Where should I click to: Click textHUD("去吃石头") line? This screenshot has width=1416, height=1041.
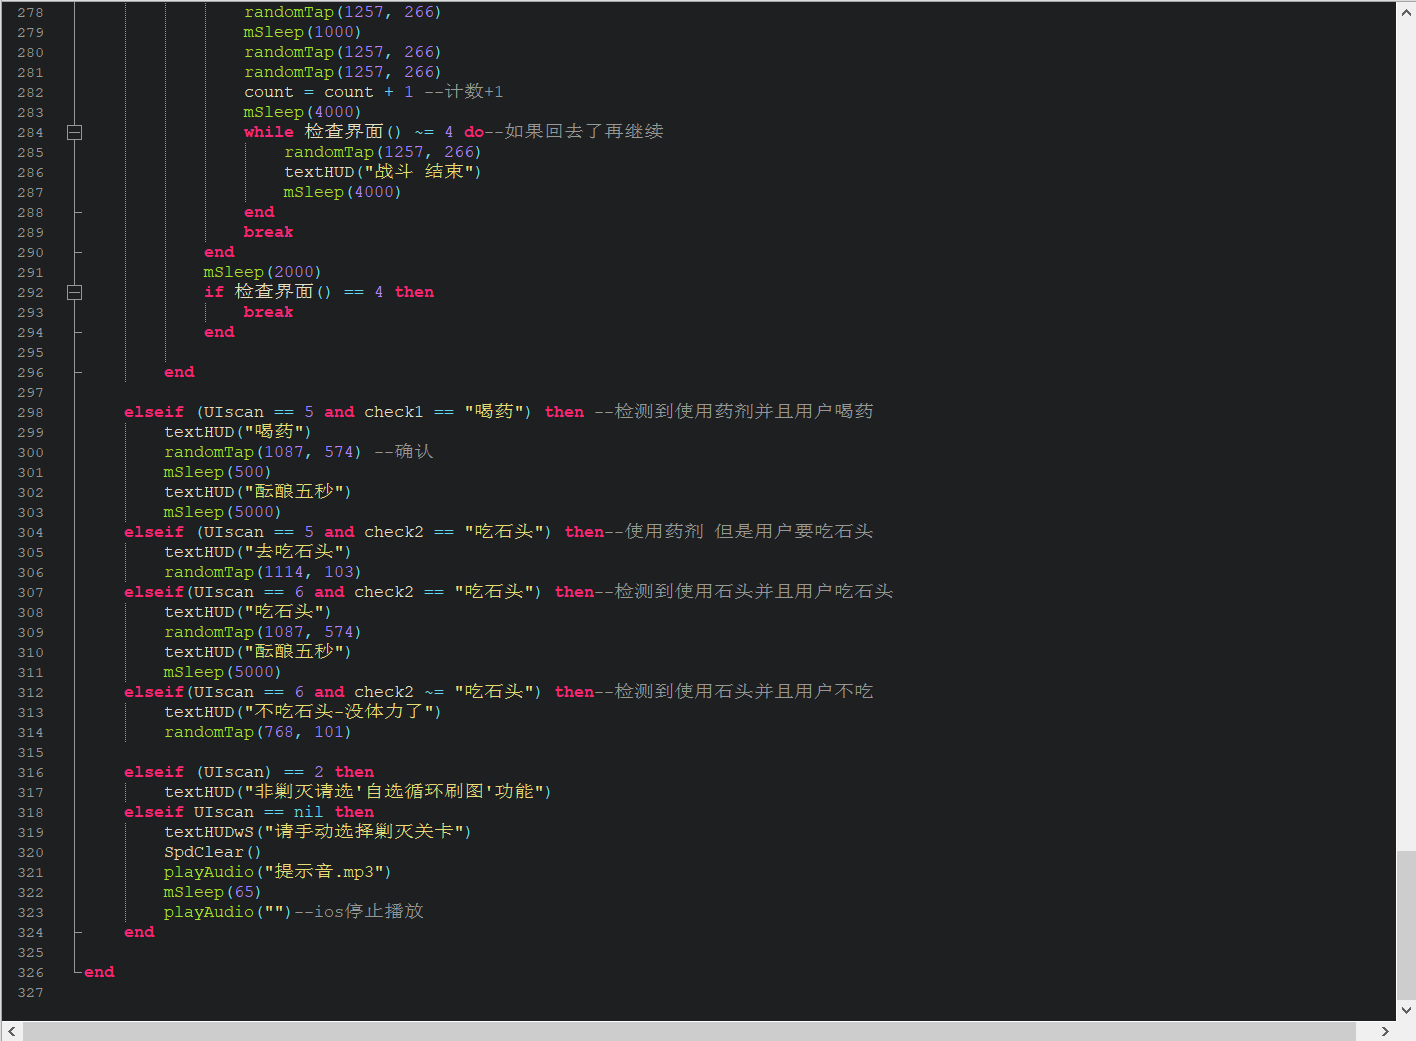coord(257,552)
